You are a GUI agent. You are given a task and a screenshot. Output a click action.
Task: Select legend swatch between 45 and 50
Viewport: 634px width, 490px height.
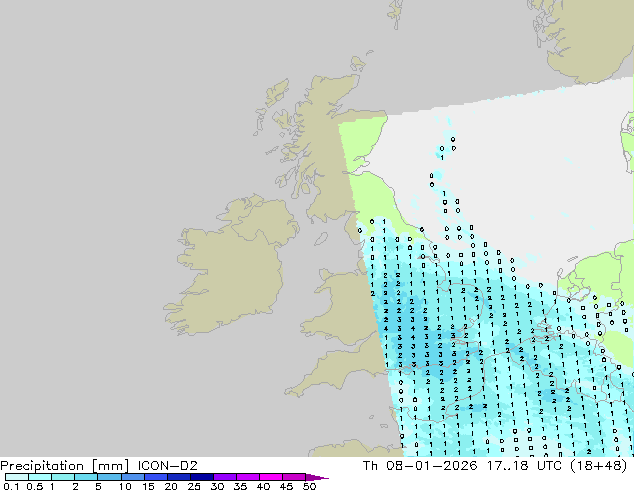(x=294, y=477)
